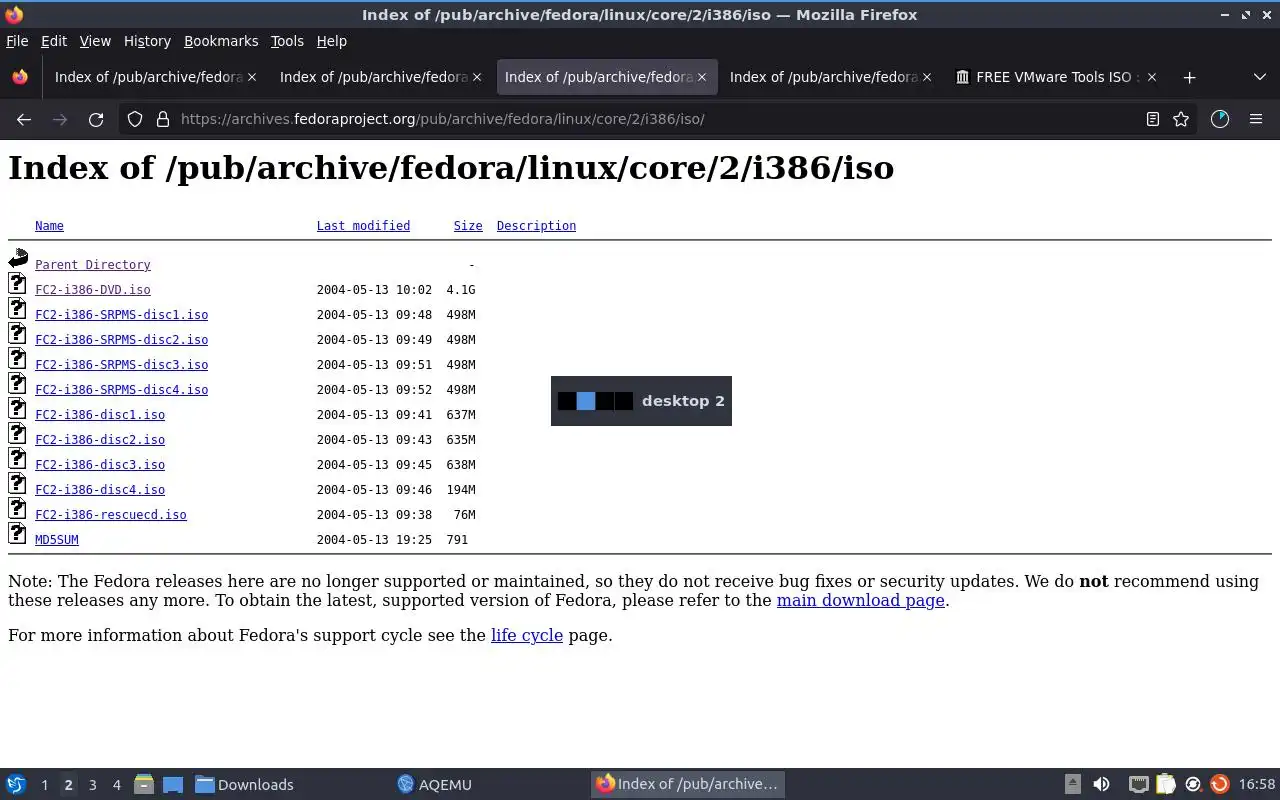Click the show desktop icon in taskbar
This screenshot has width=1280, height=800.
click(172, 784)
